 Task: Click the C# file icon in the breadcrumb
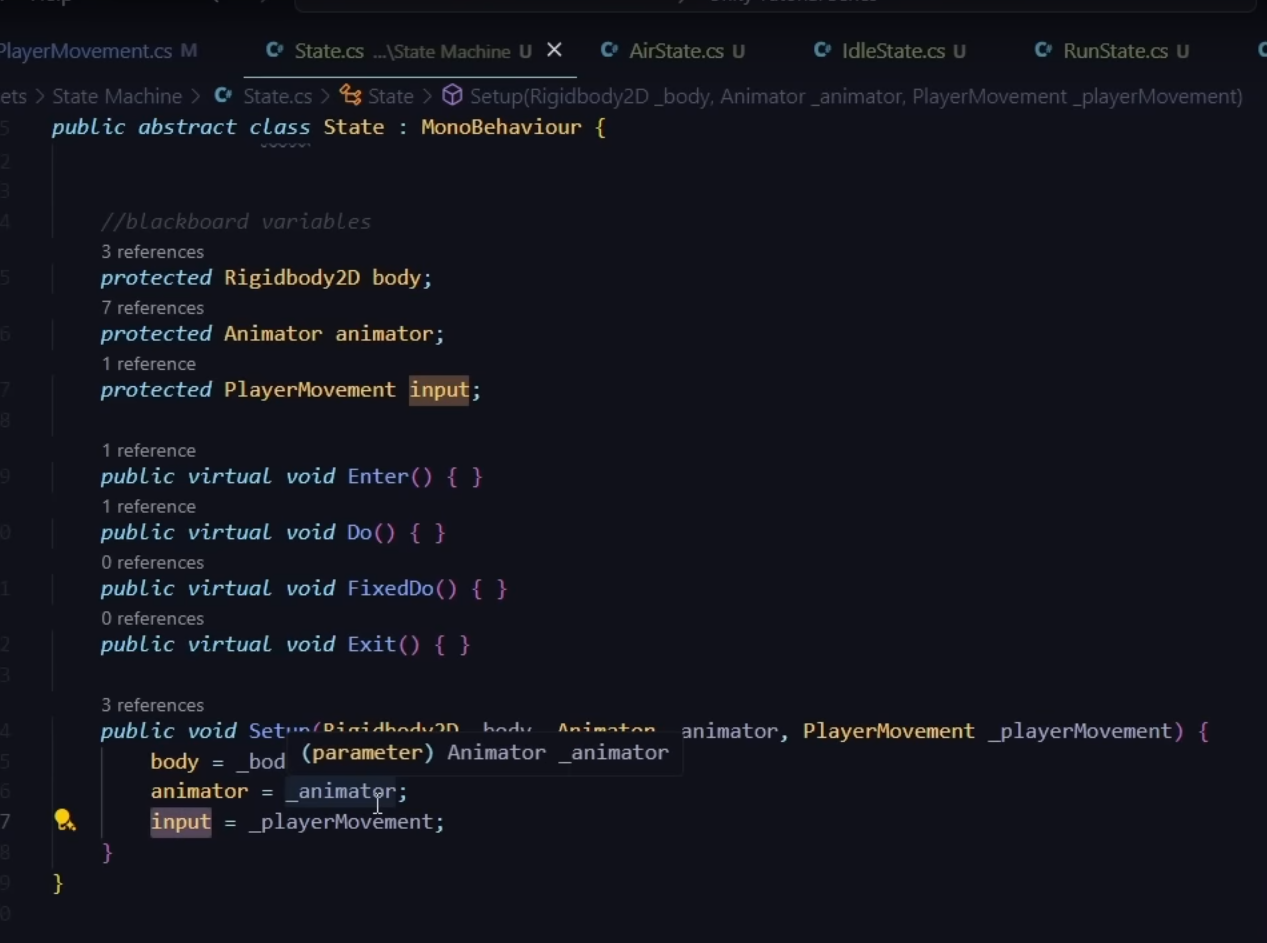tap(224, 96)
